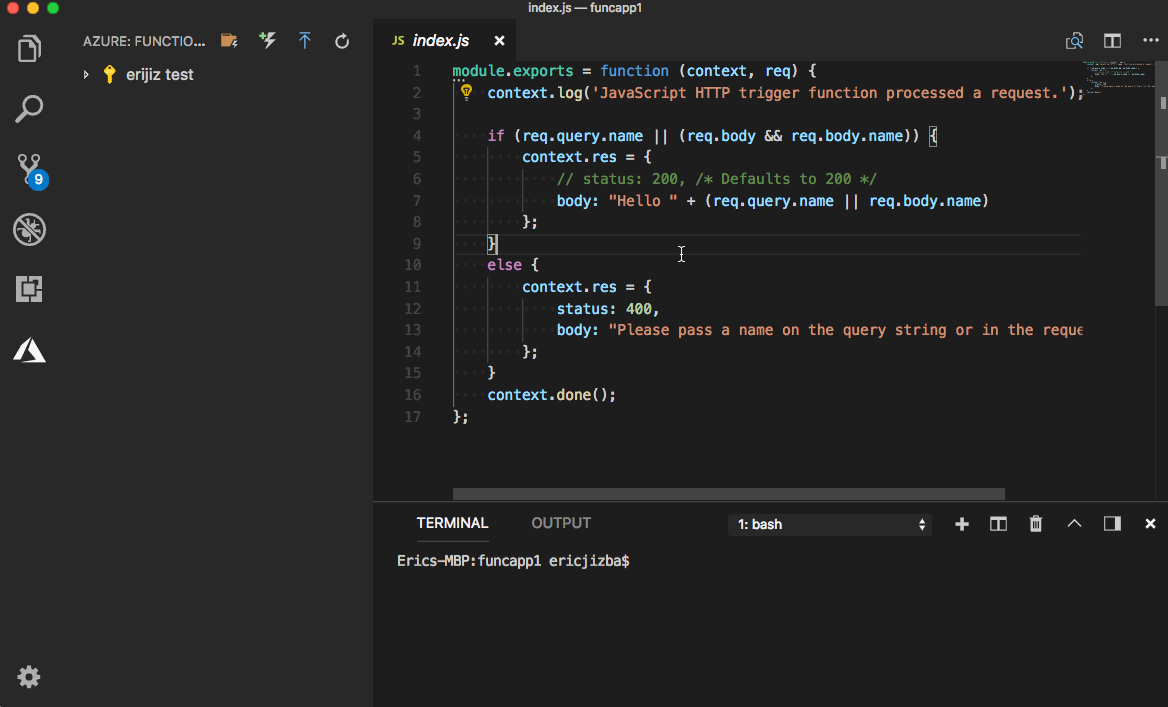Open the Debug view
The width and height of the screenshot is (1168, 707).
(29, 229)
